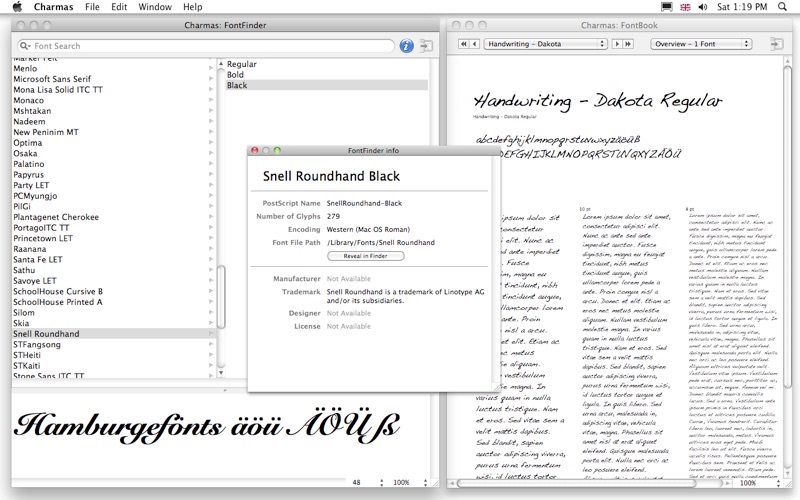This screenshot has height=500, width=800.
Task: Open the Help menu
Action: [x=193, y=7]
